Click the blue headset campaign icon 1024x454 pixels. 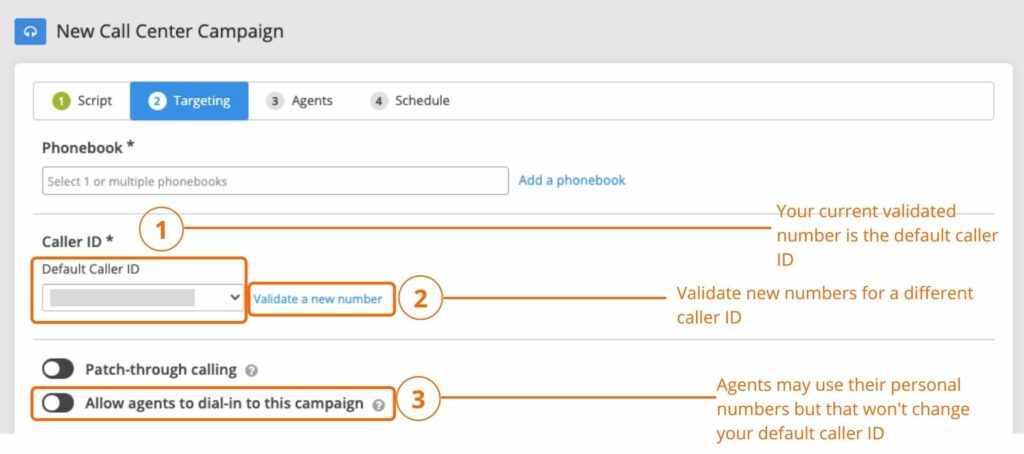[x=30, y=31]
